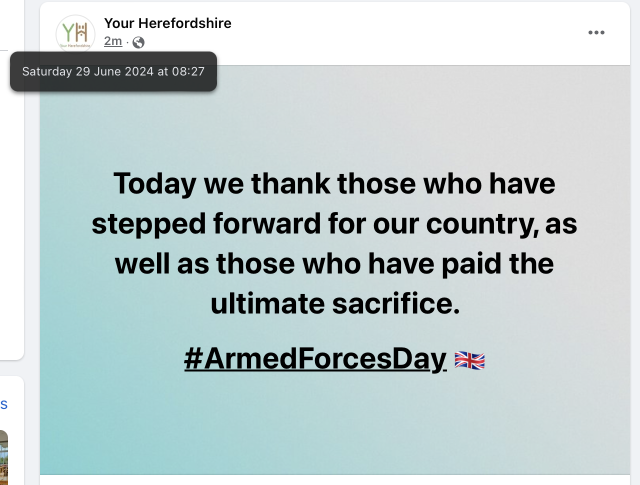Click the blue link in the left sidebar
This screenshot has width=640, height=485.
(3, 404)
